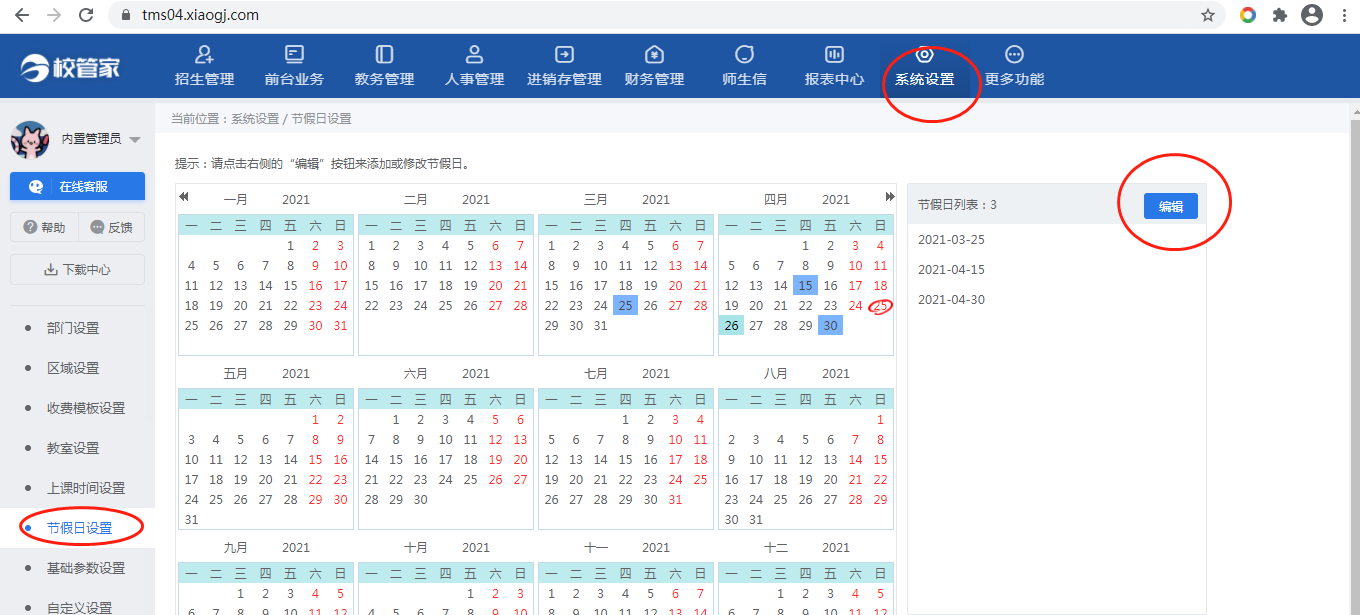The width and height of the screenshot is (1360, 615).
Task: Open the 招生管理 module
Action: [204, 66]
